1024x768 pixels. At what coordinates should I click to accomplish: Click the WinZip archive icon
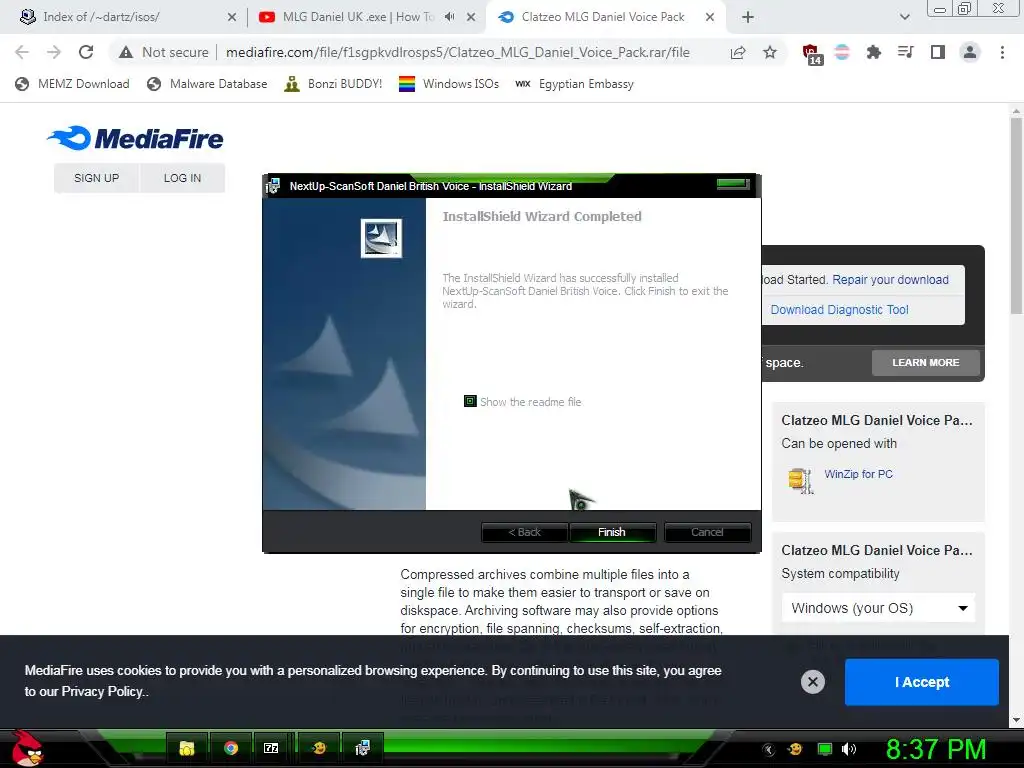click(x=801, y=481)
